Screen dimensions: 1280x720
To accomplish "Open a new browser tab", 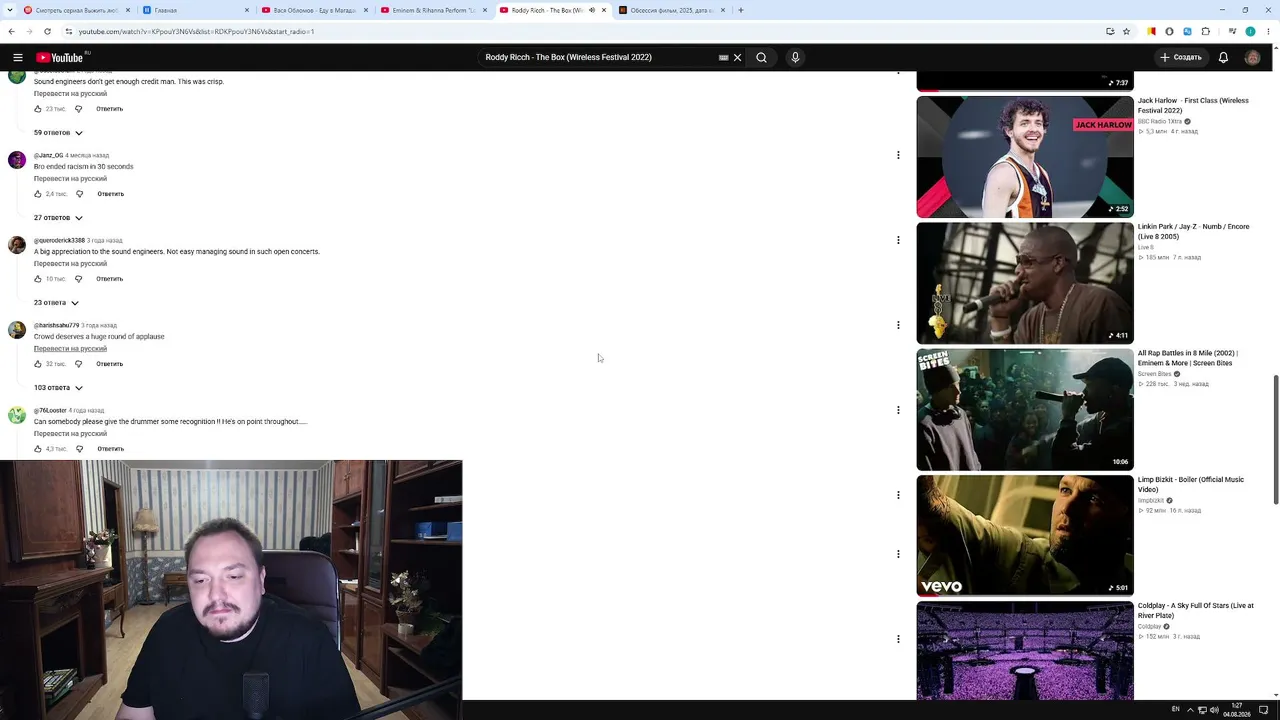I will click(740, 10).
